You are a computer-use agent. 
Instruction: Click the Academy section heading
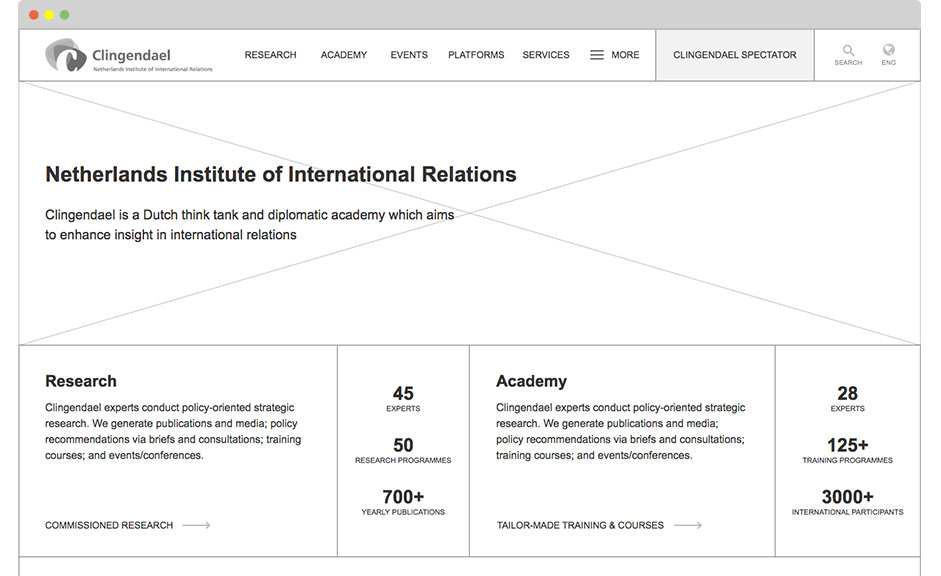pyautogui.click(x=531, y=381)
